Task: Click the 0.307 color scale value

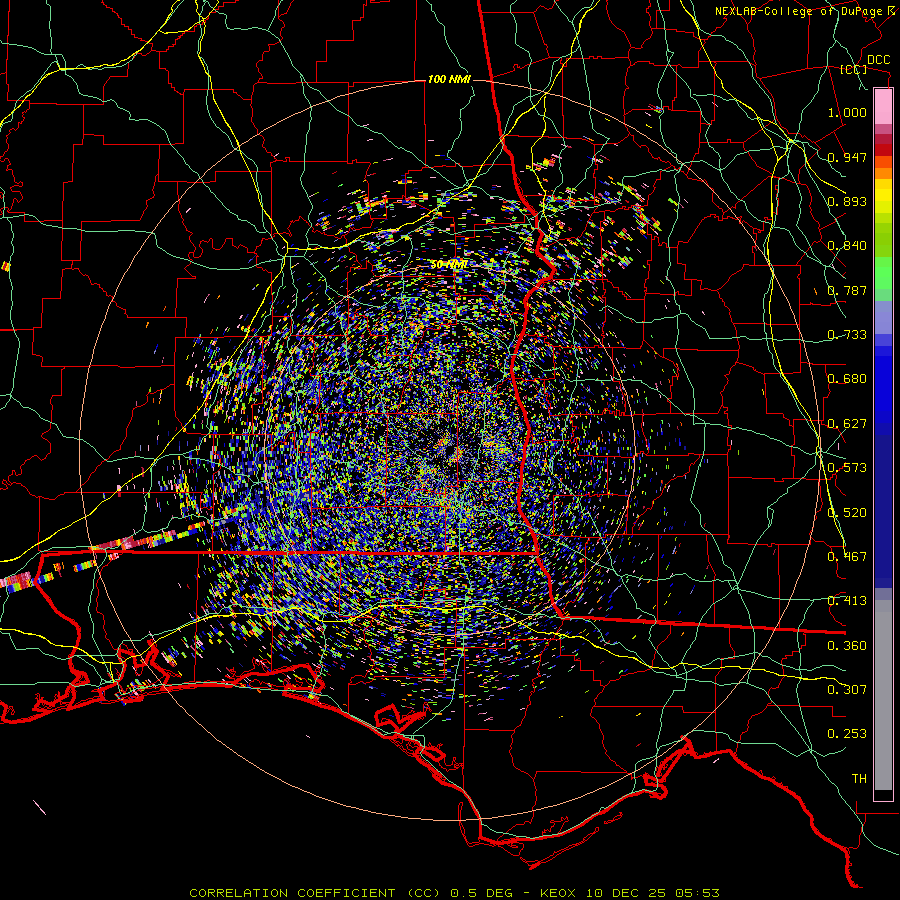Action: point(847,690)
